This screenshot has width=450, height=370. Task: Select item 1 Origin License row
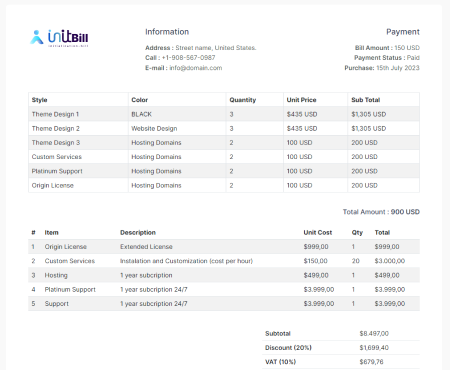[224, 247]
